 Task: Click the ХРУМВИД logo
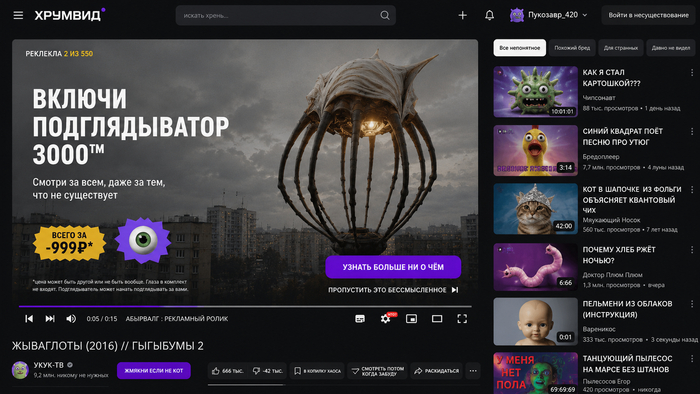click(70, 15)
